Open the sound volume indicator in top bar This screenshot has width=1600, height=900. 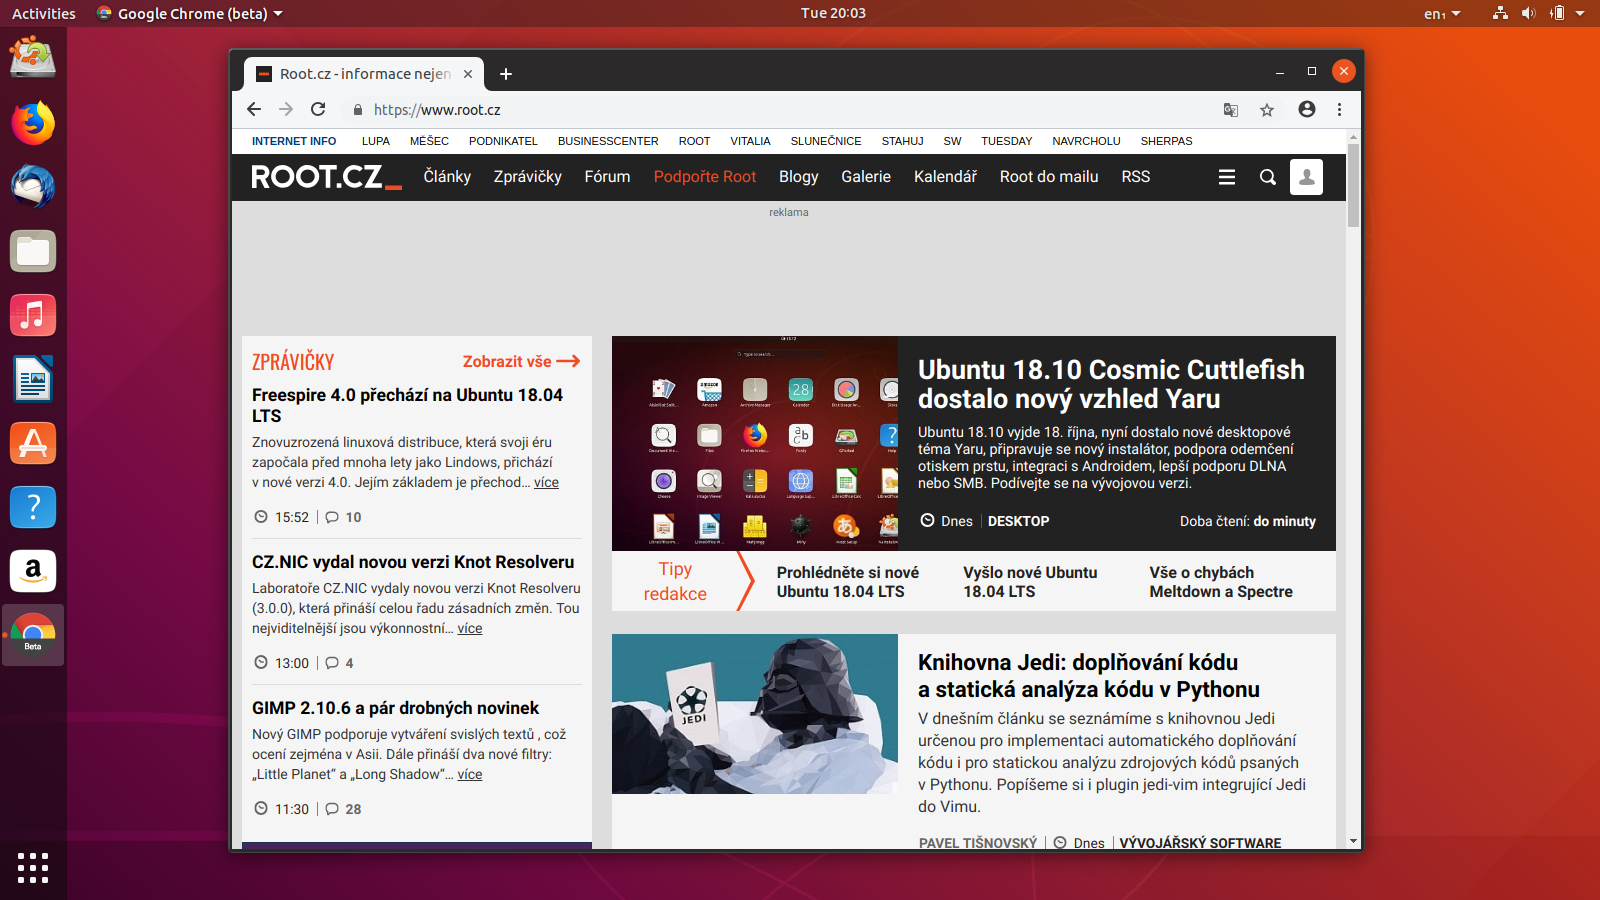[1528, 13]
